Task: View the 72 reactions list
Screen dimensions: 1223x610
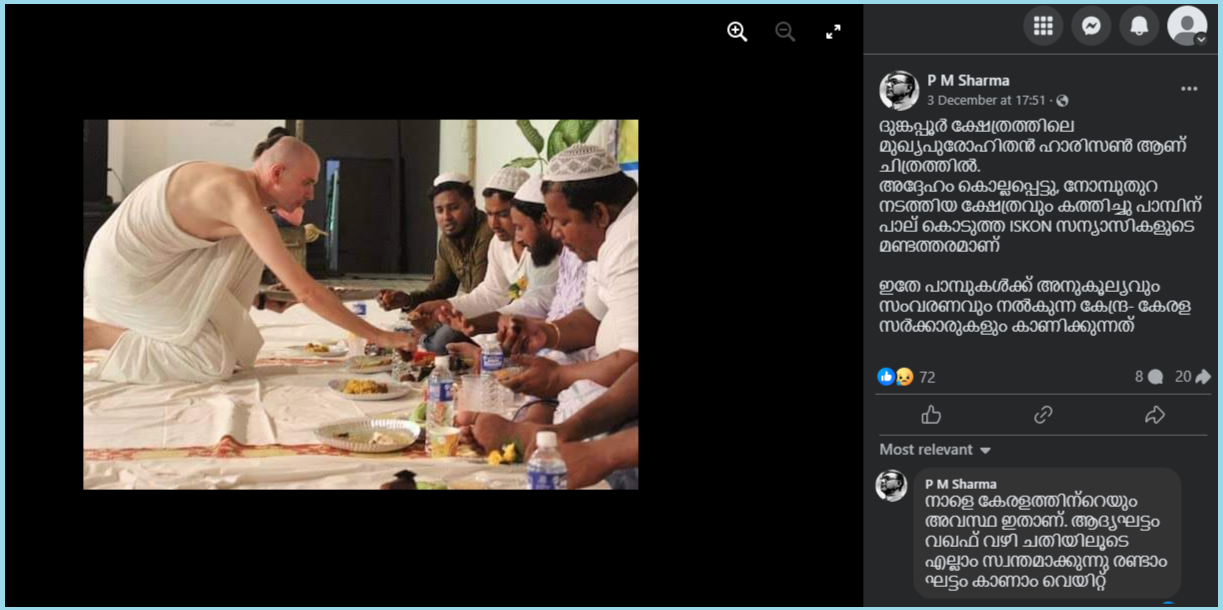Action: [907, 377]
